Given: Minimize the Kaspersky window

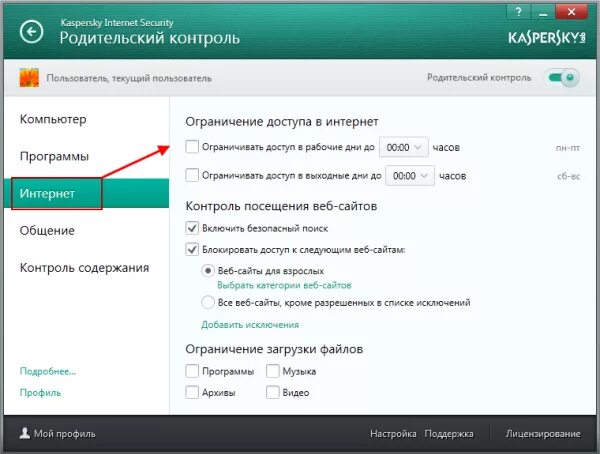Looking at the screenshot, I should pyautogui.click(x=543, y=12).
